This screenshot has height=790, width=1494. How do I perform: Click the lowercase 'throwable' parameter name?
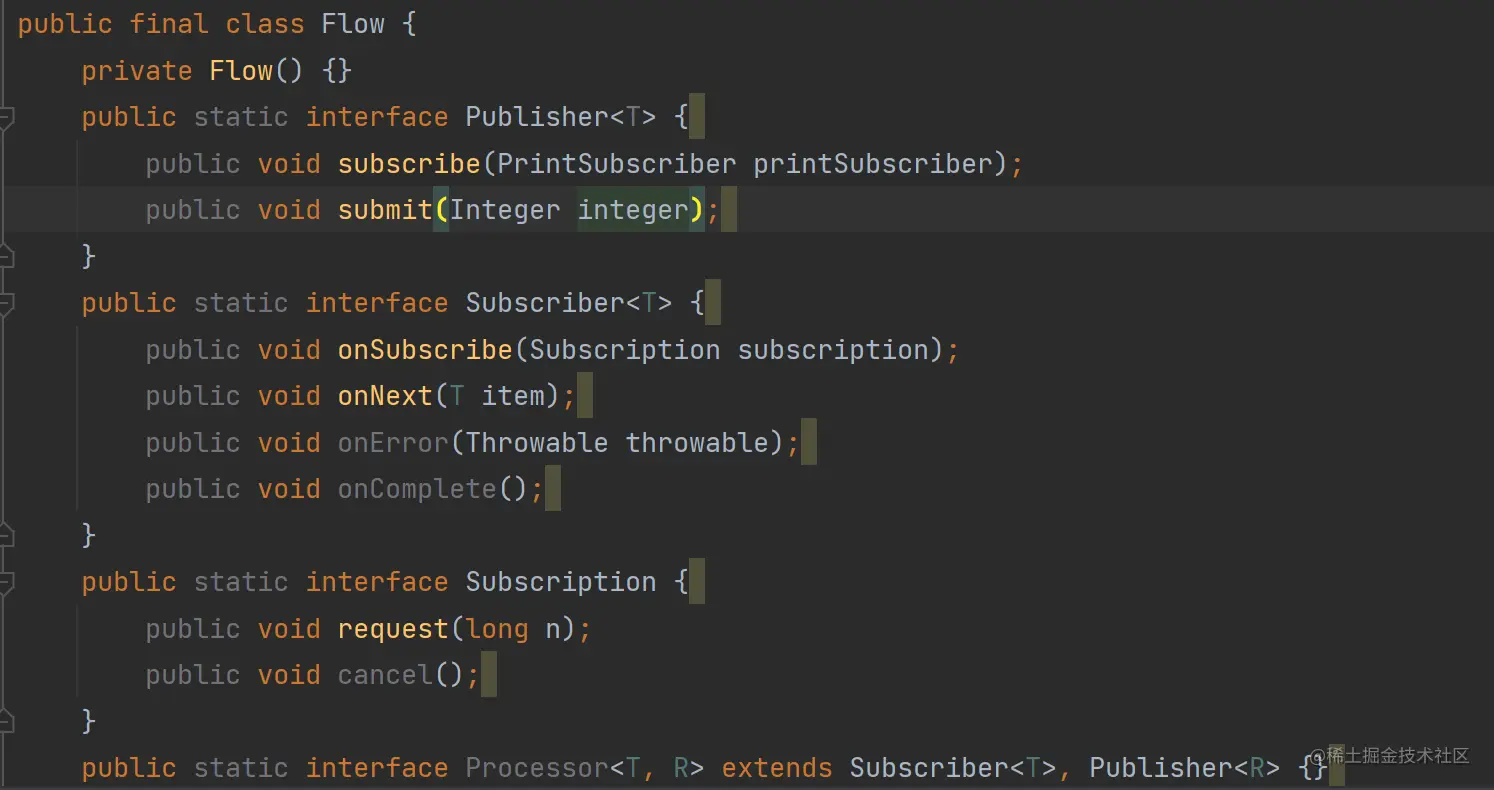(697, 443)
